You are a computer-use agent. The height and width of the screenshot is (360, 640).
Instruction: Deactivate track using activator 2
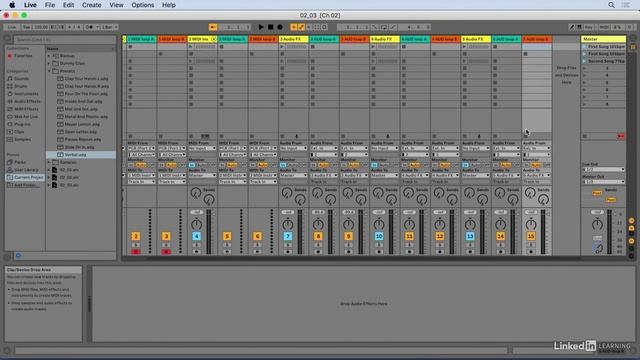pos(136,236)
